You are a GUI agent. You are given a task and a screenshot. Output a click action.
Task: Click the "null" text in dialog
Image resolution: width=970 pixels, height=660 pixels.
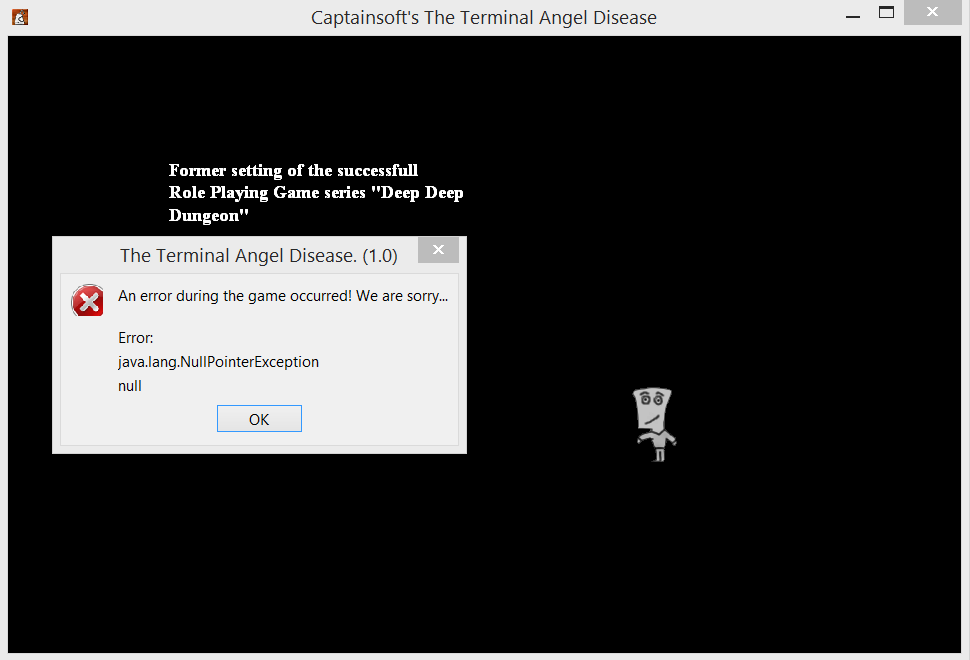(x=130, y=386)
